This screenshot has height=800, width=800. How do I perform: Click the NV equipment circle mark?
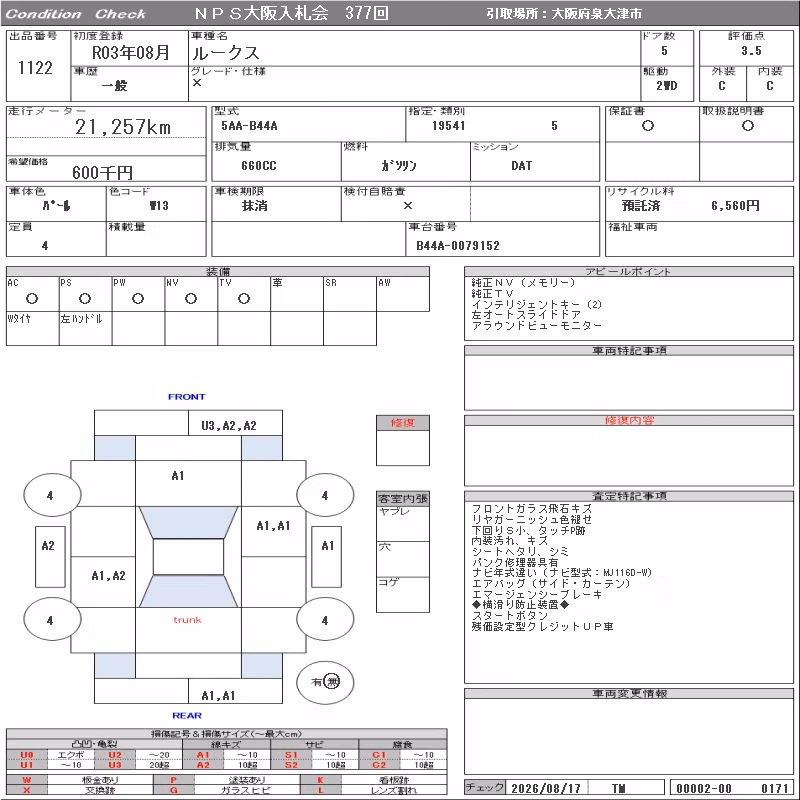click(x=191, y=298)
